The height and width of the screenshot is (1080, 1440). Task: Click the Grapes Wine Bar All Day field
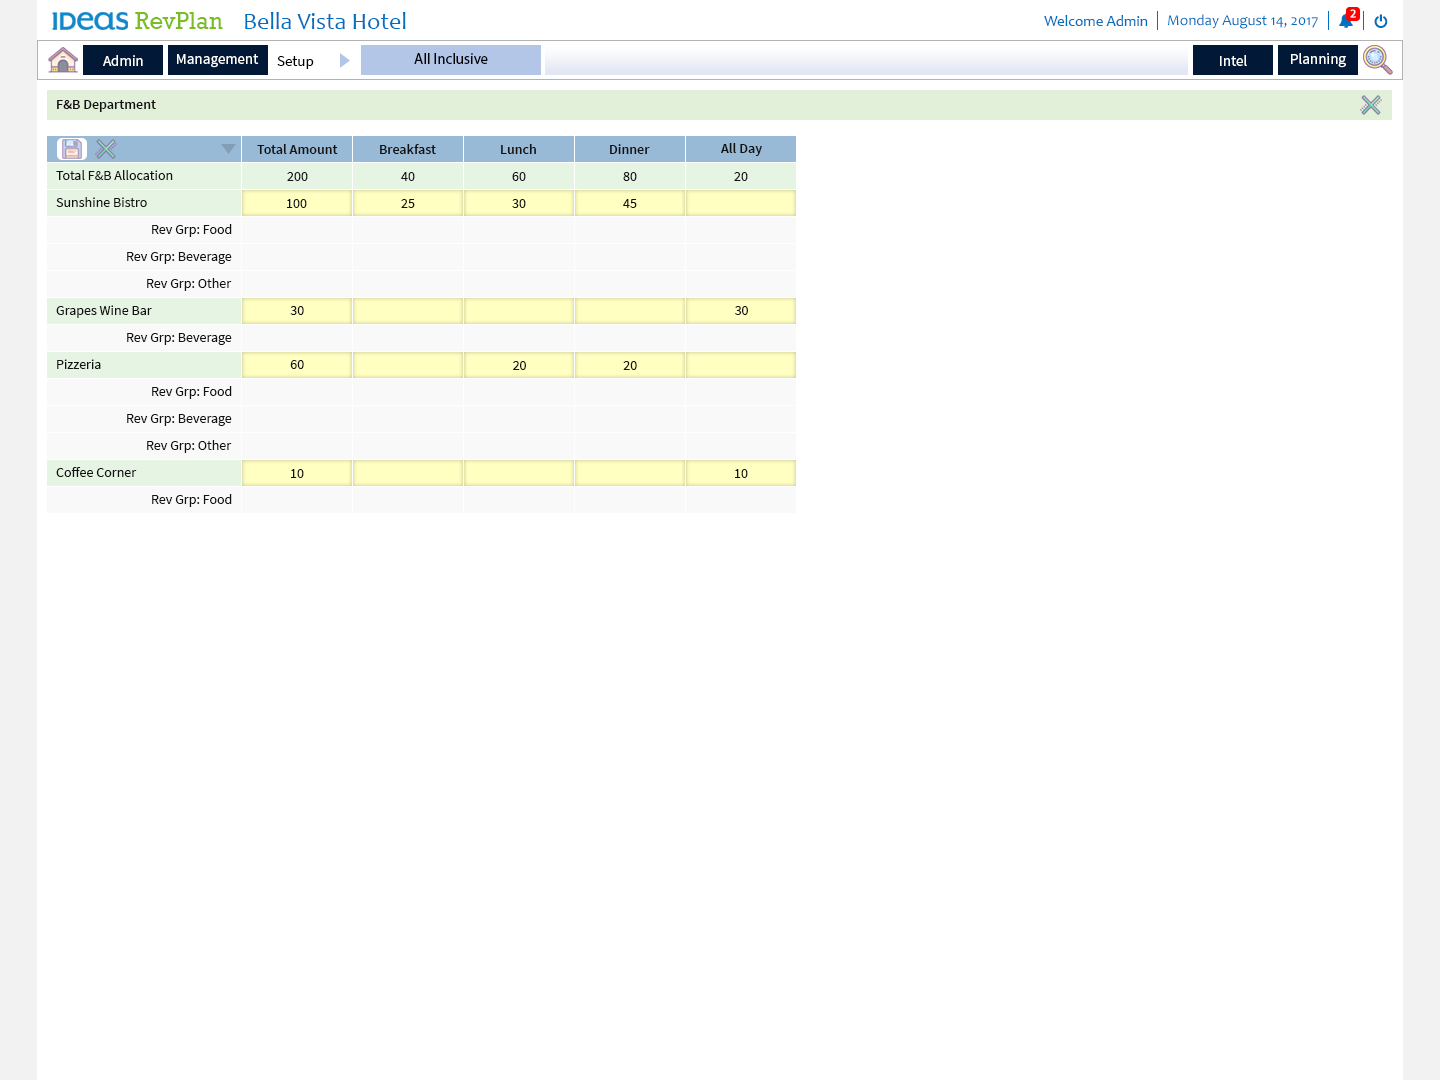(x=741, y=311)
